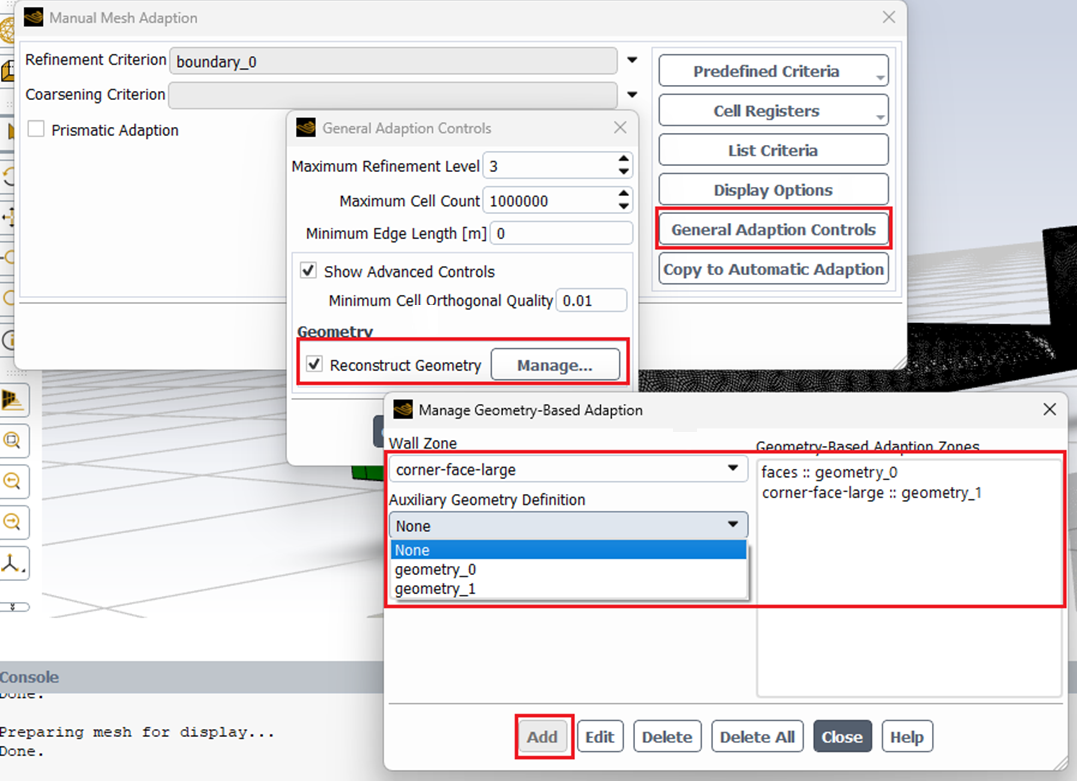Enable the Prismatic Adaption checkbox
The image size is (1077, 781).
pos(37,130)
